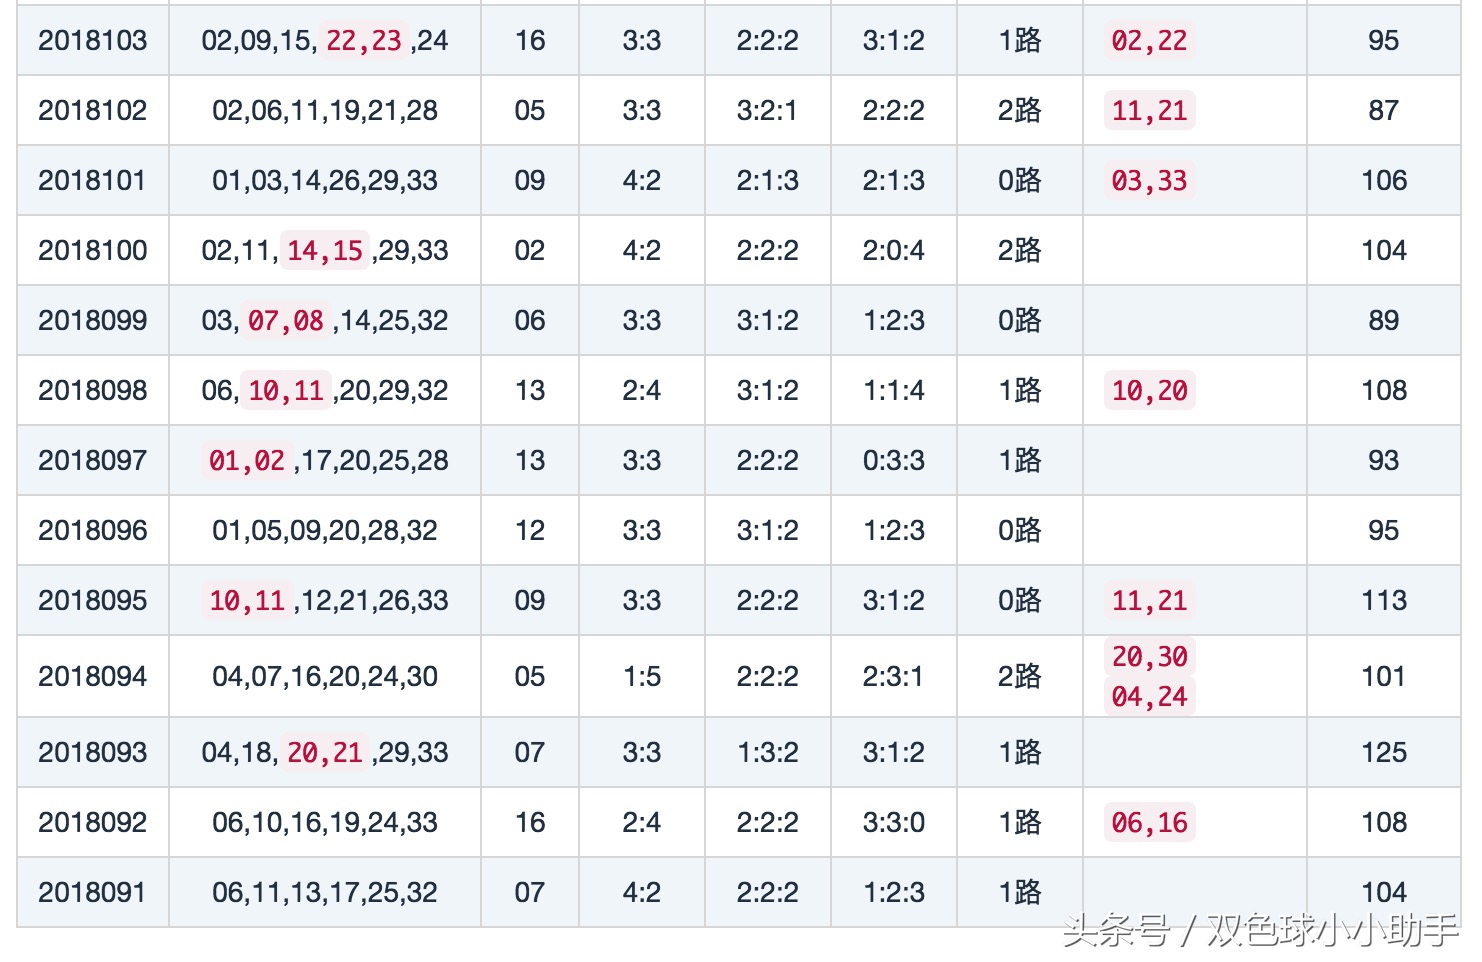Image resolution: width=1482 pixels, height=962 pixels.
Task: Click highlighted pair 14,15 in row 2018100
Action: coord(325,251)
